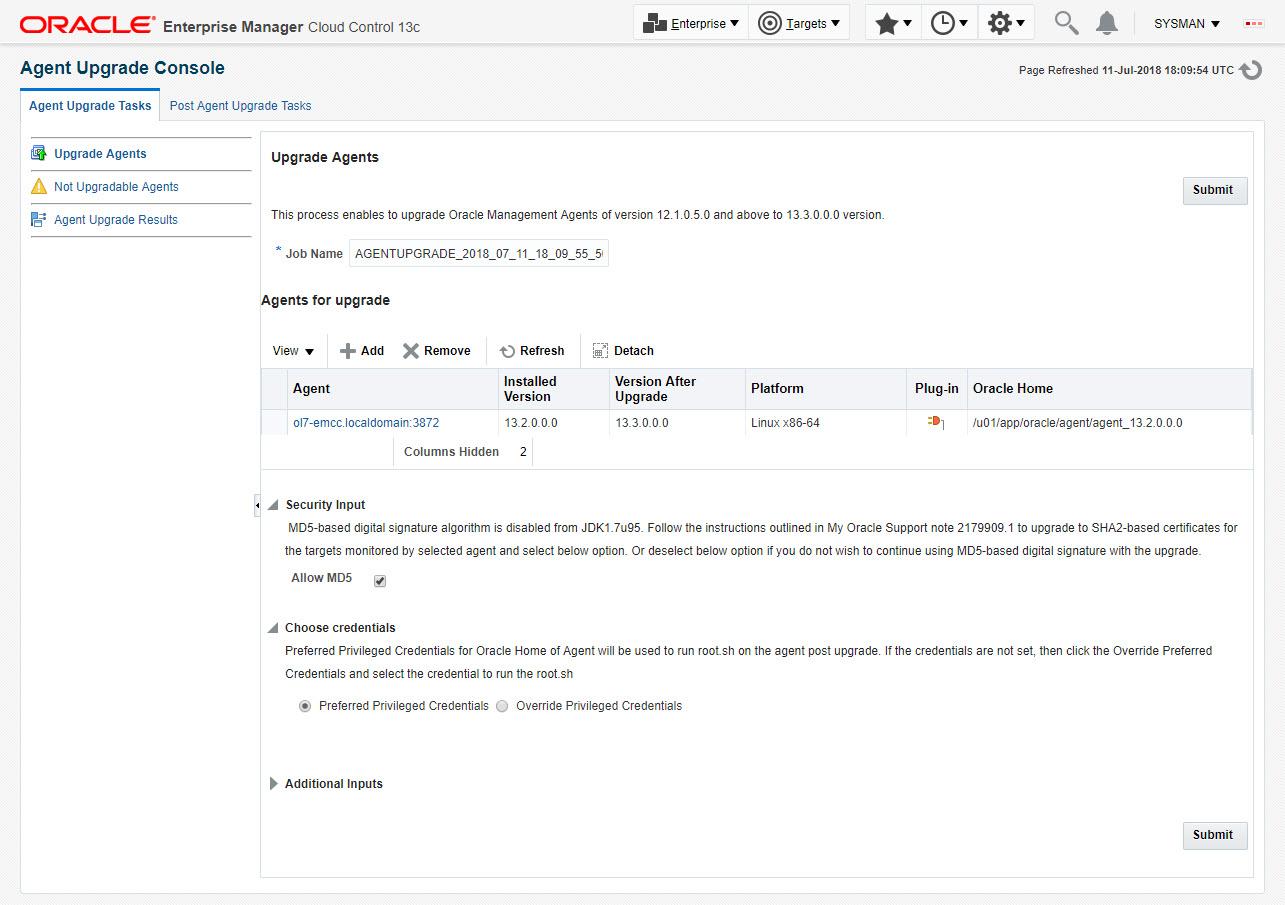Uncheck the Allow MD5 checkbox

[x=380, y=581]
